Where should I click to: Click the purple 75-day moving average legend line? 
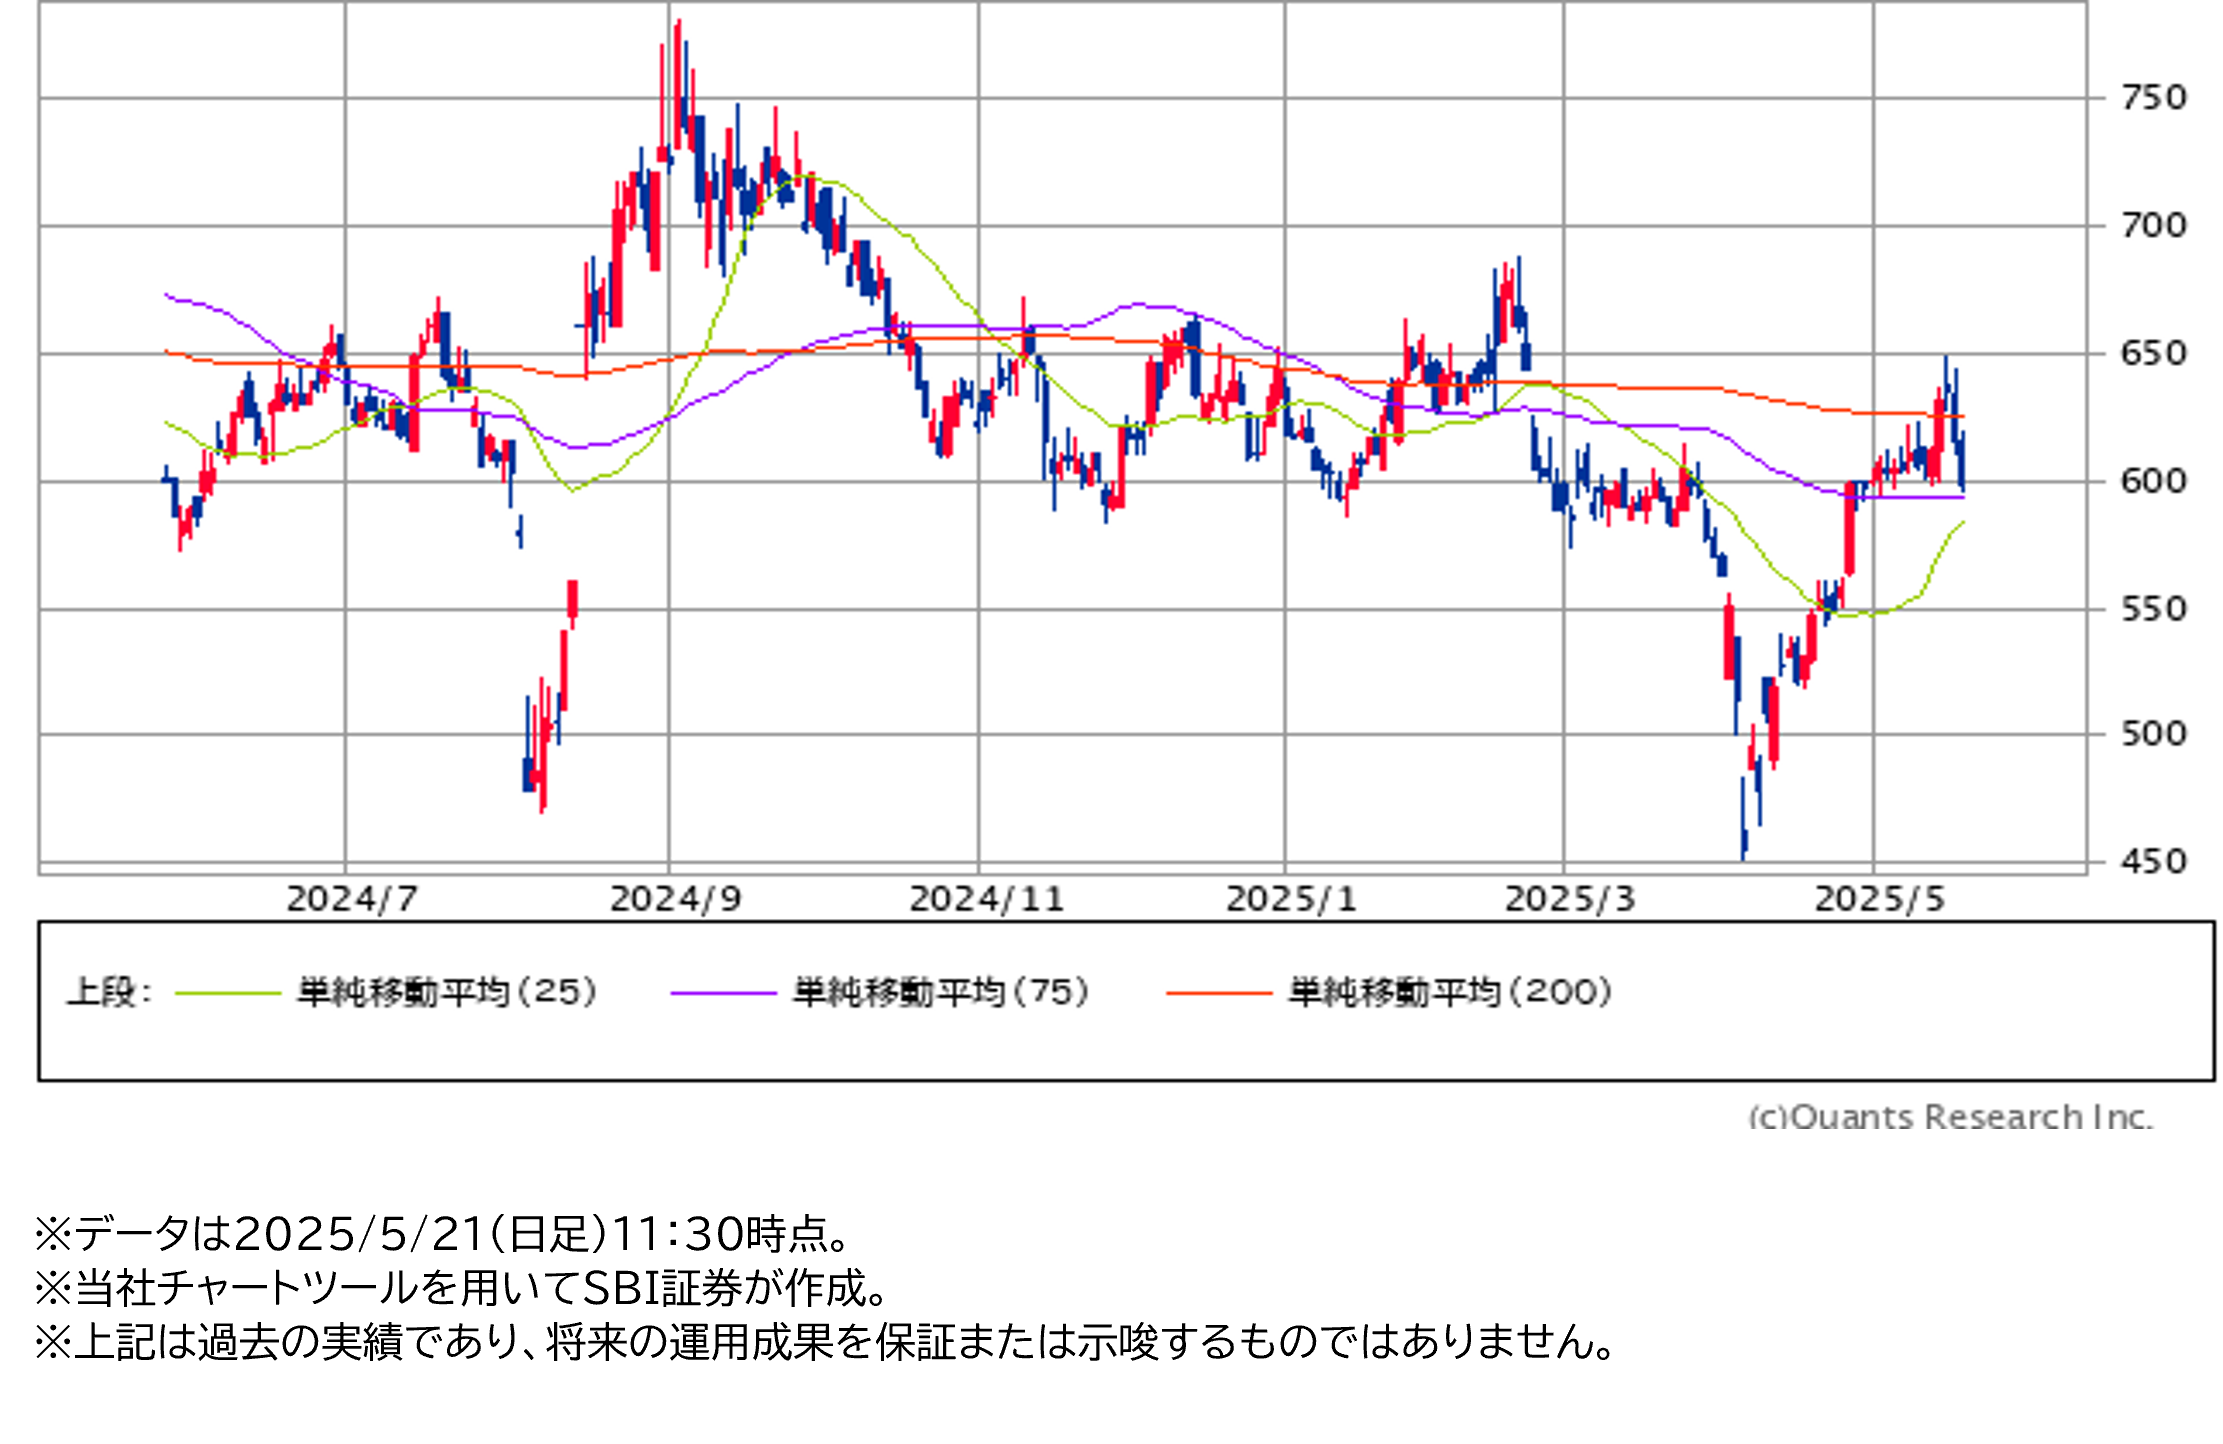click(723, 993)
